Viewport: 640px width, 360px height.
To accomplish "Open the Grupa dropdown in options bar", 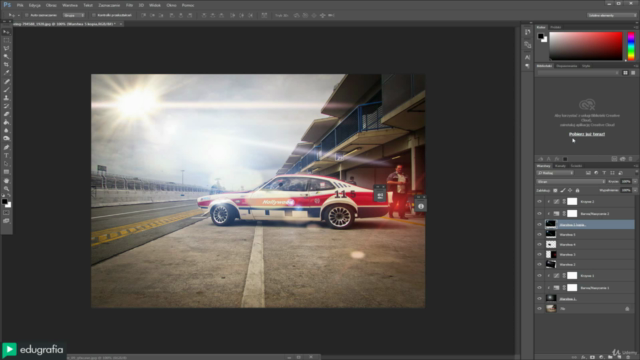I will pyautogui.click(x=74, y=15).
